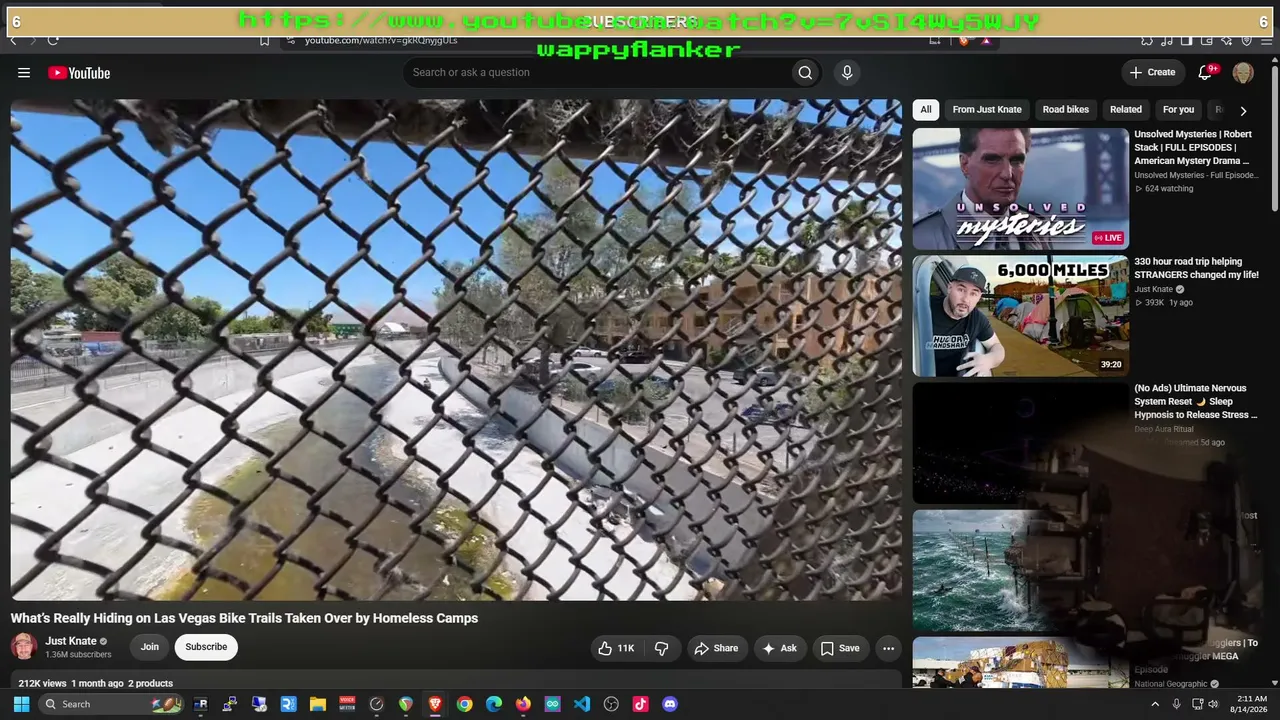The image size is (1280, 720).
Task: Subscribe to Just Knate
Action: click(x=206, y=647)
